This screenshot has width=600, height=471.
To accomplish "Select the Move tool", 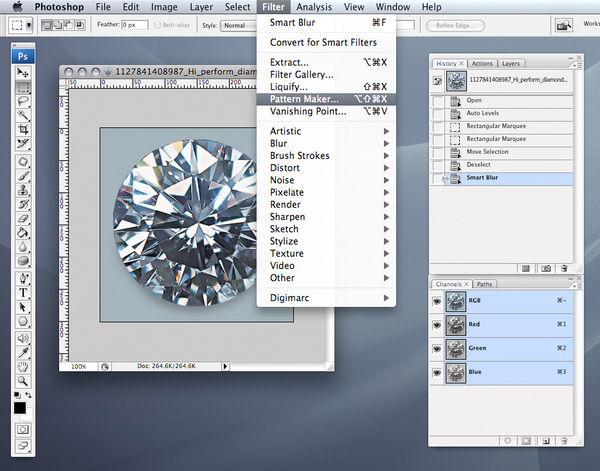I will pyautogui.click(x=22, y=74).
